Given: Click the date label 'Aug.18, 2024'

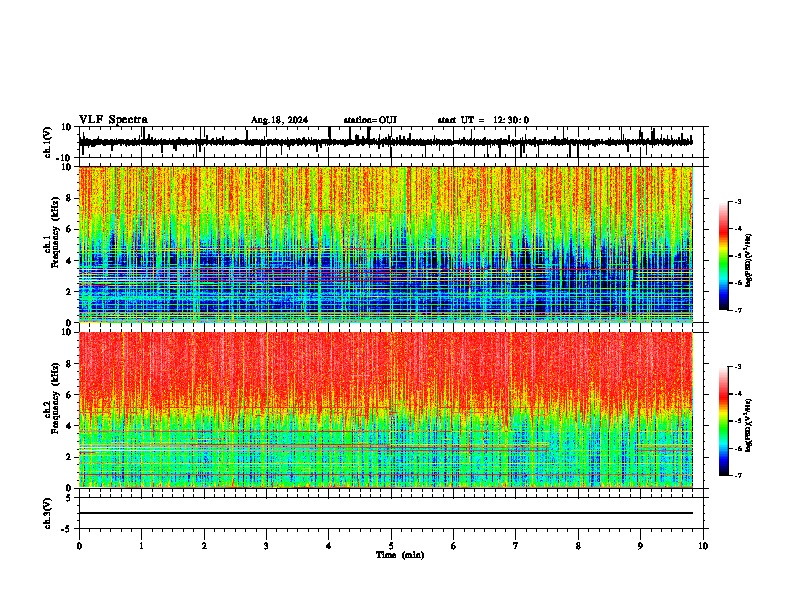Looking at the screenshot, I should tap(279, 120).
